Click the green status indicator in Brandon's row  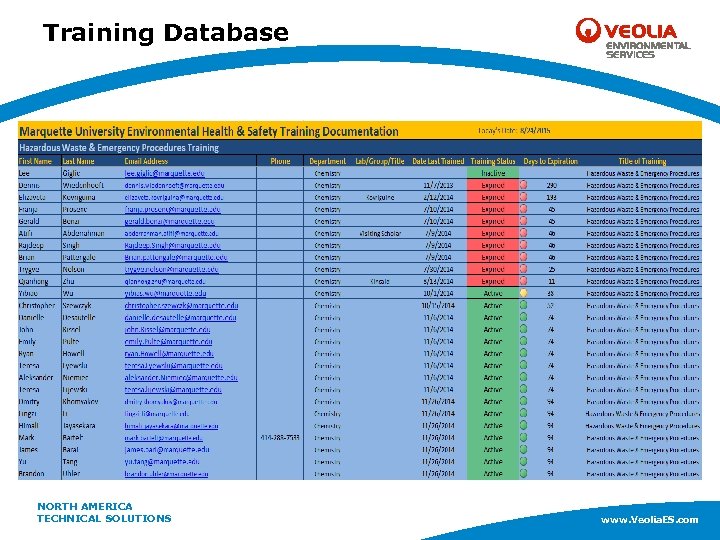[523, 473]
